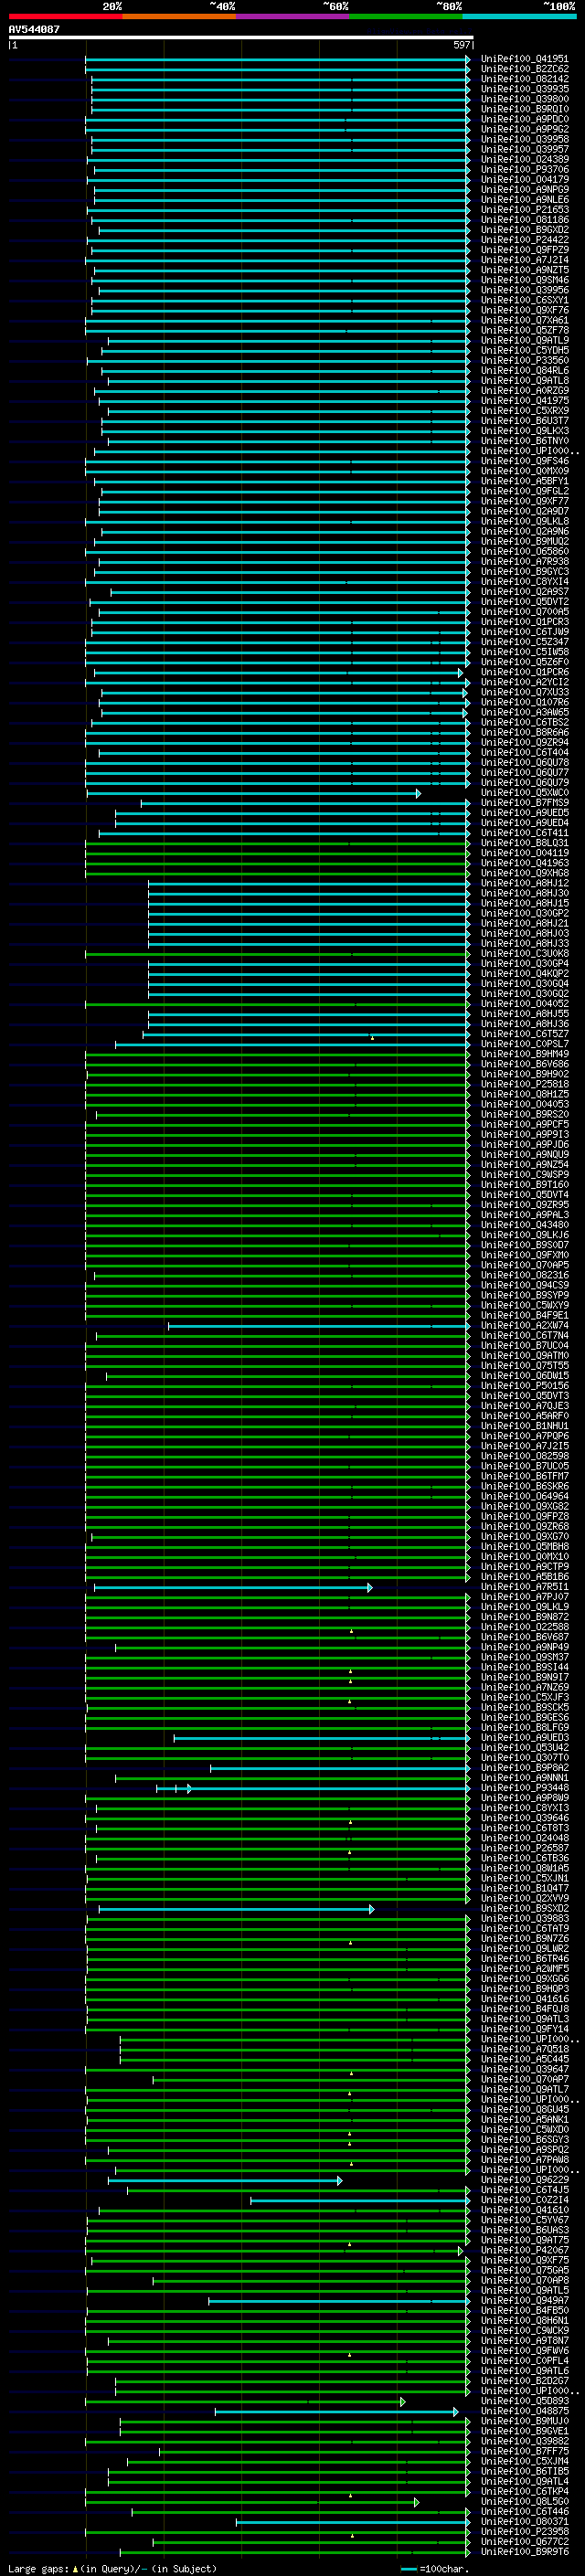
Task: Select the UniRef100_C9WSP9 label
Action: [x=524, y=1174]
